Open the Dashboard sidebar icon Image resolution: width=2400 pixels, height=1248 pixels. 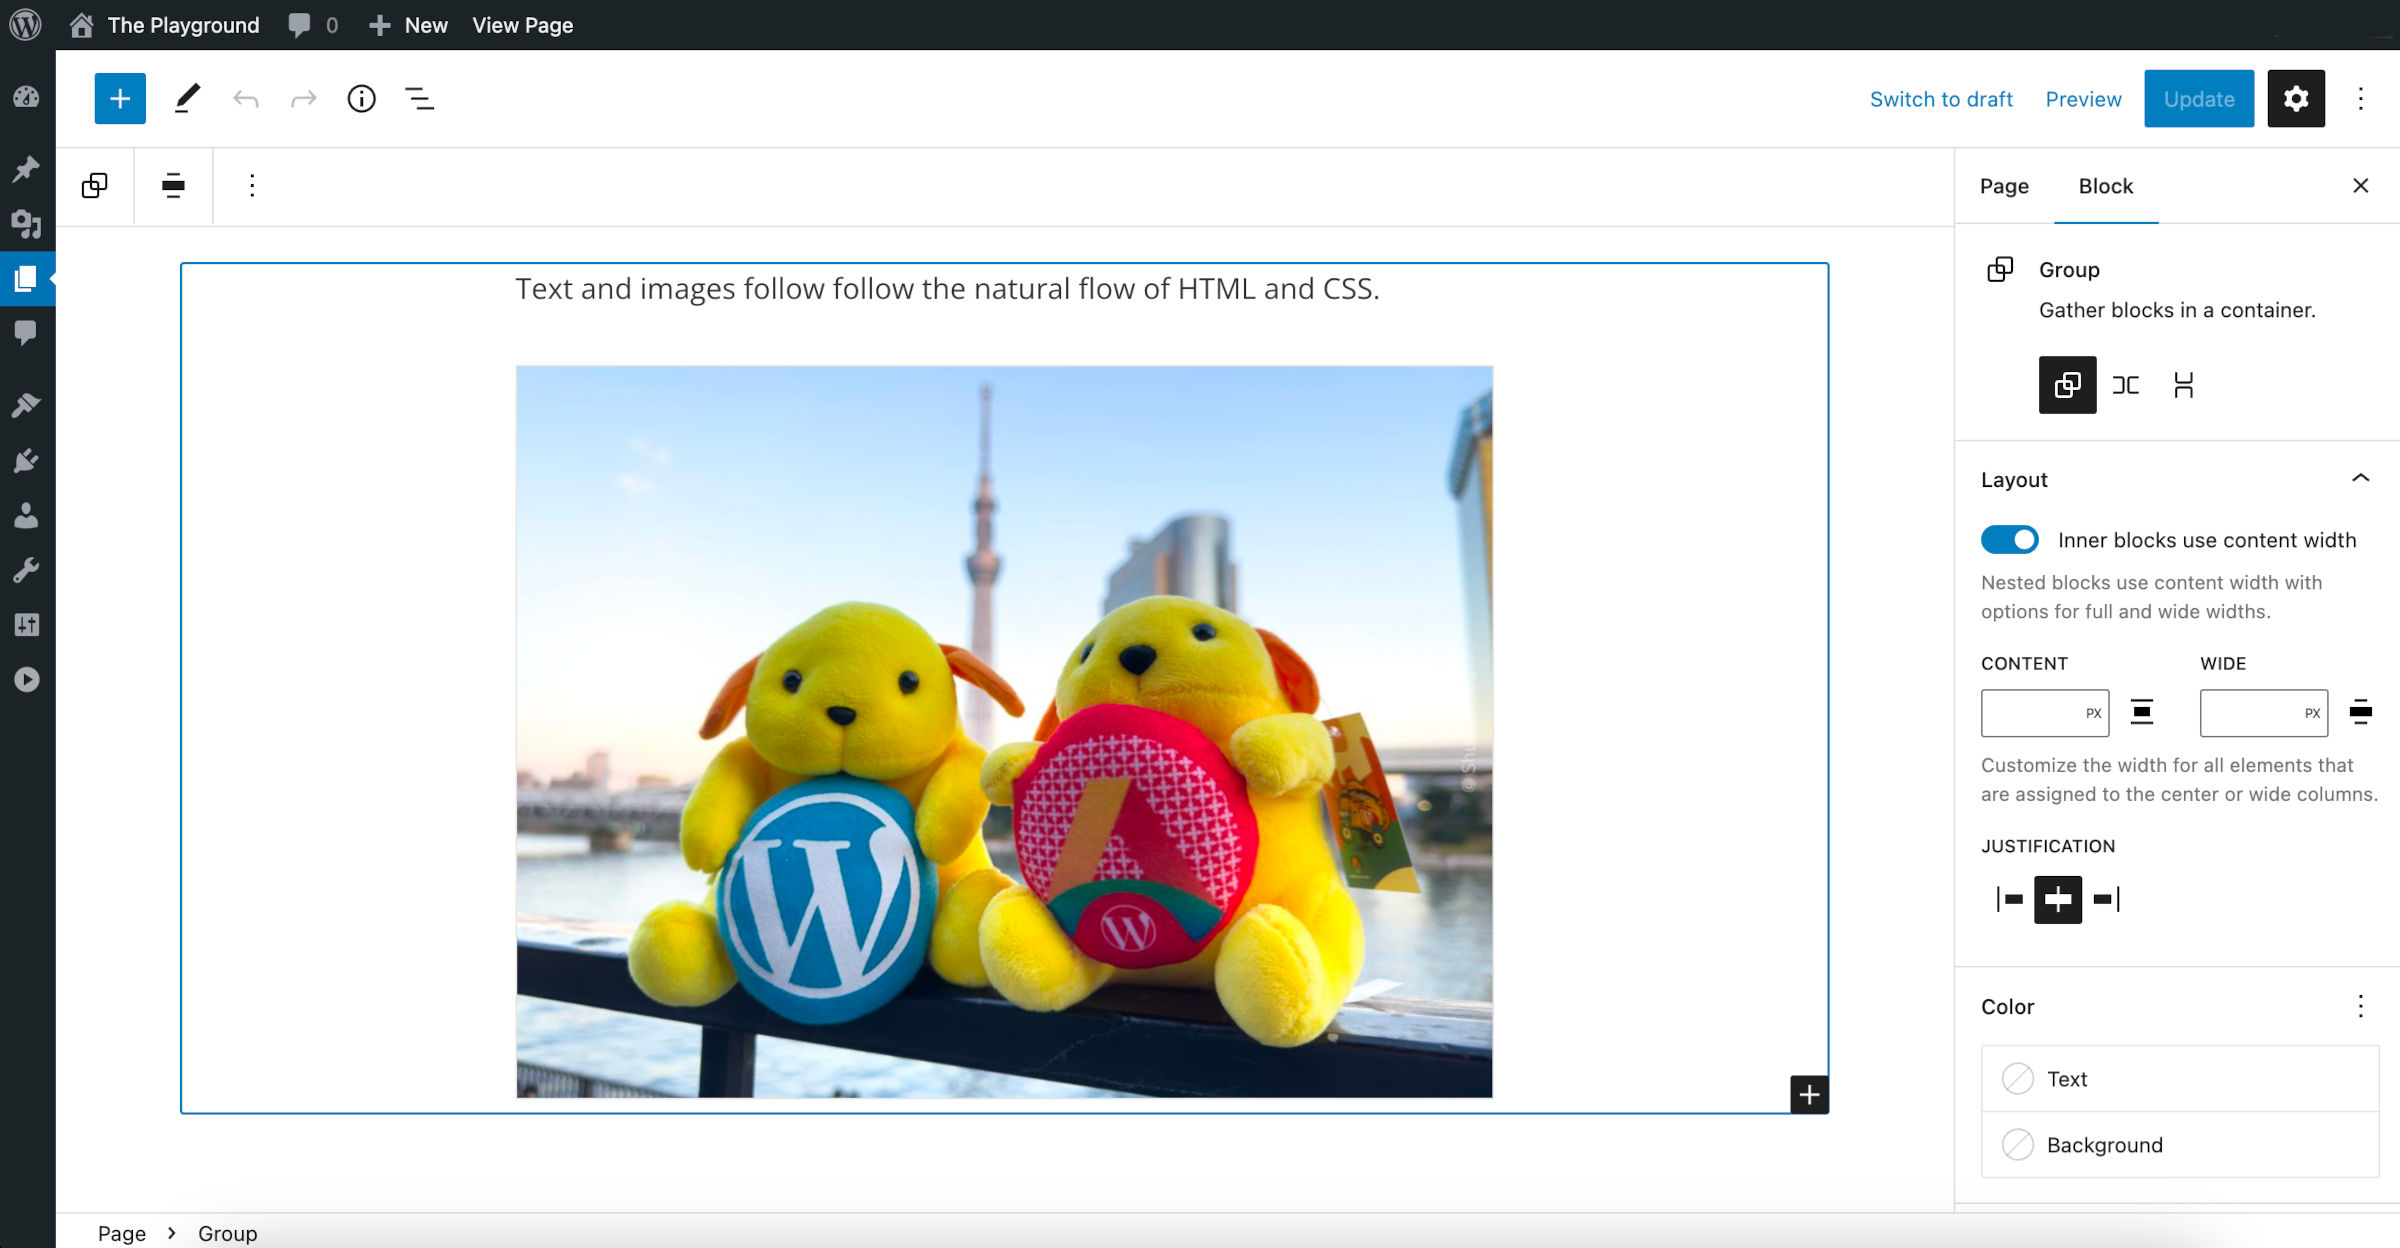click(27, 97)
